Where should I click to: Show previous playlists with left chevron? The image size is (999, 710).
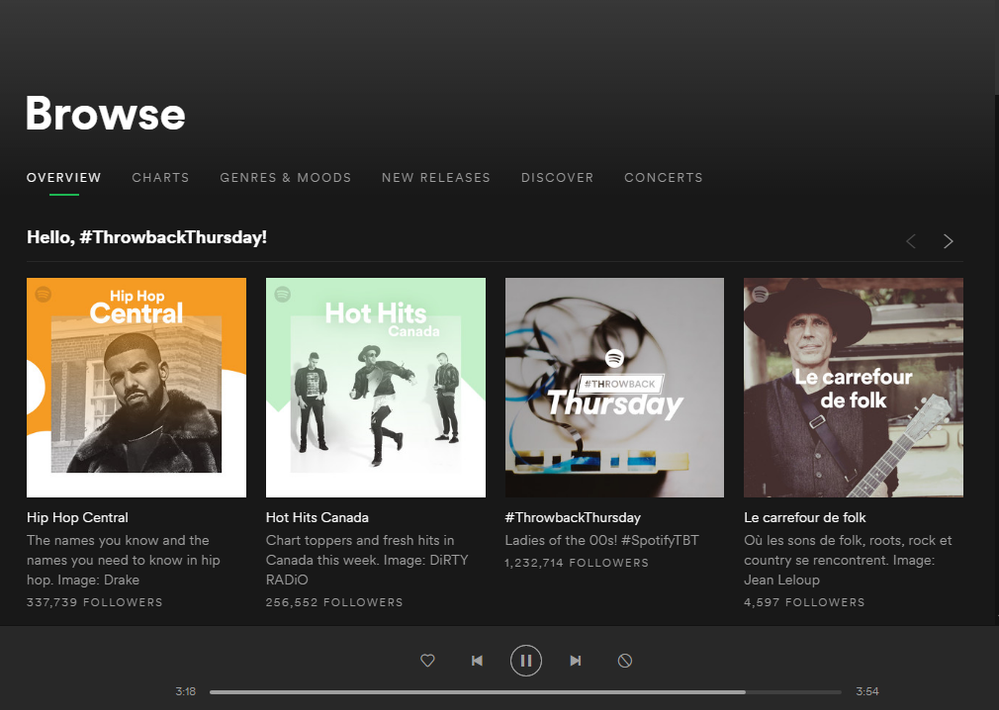tap(911, 241)
